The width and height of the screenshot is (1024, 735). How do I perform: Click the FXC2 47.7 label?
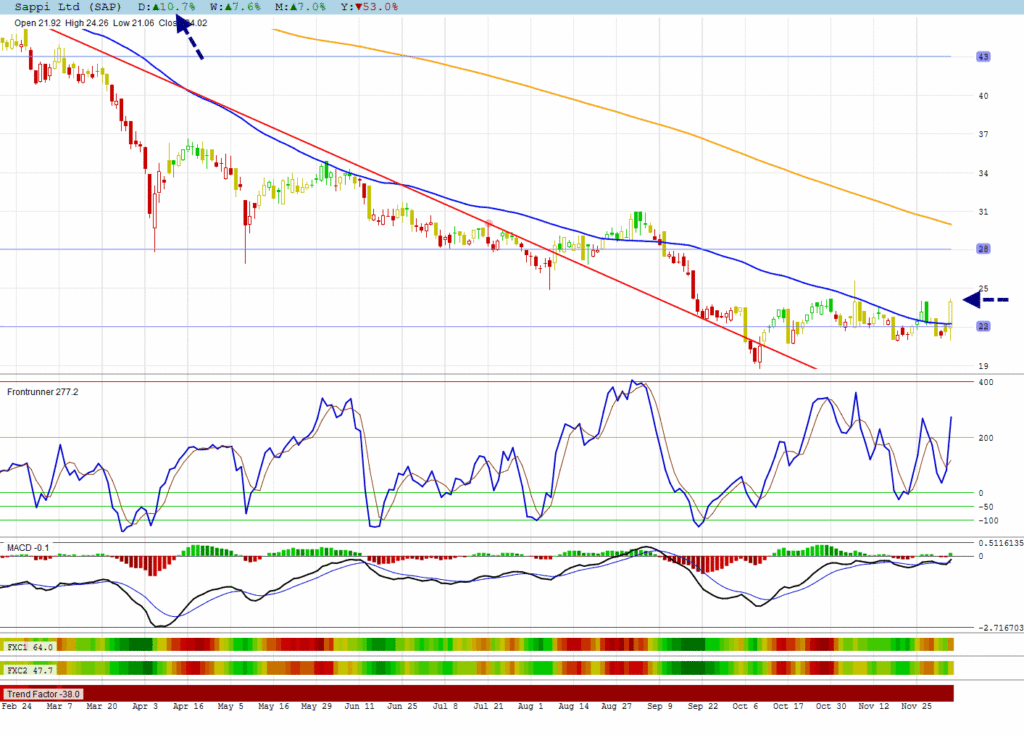pyautogui.click(x=27, y=667)
